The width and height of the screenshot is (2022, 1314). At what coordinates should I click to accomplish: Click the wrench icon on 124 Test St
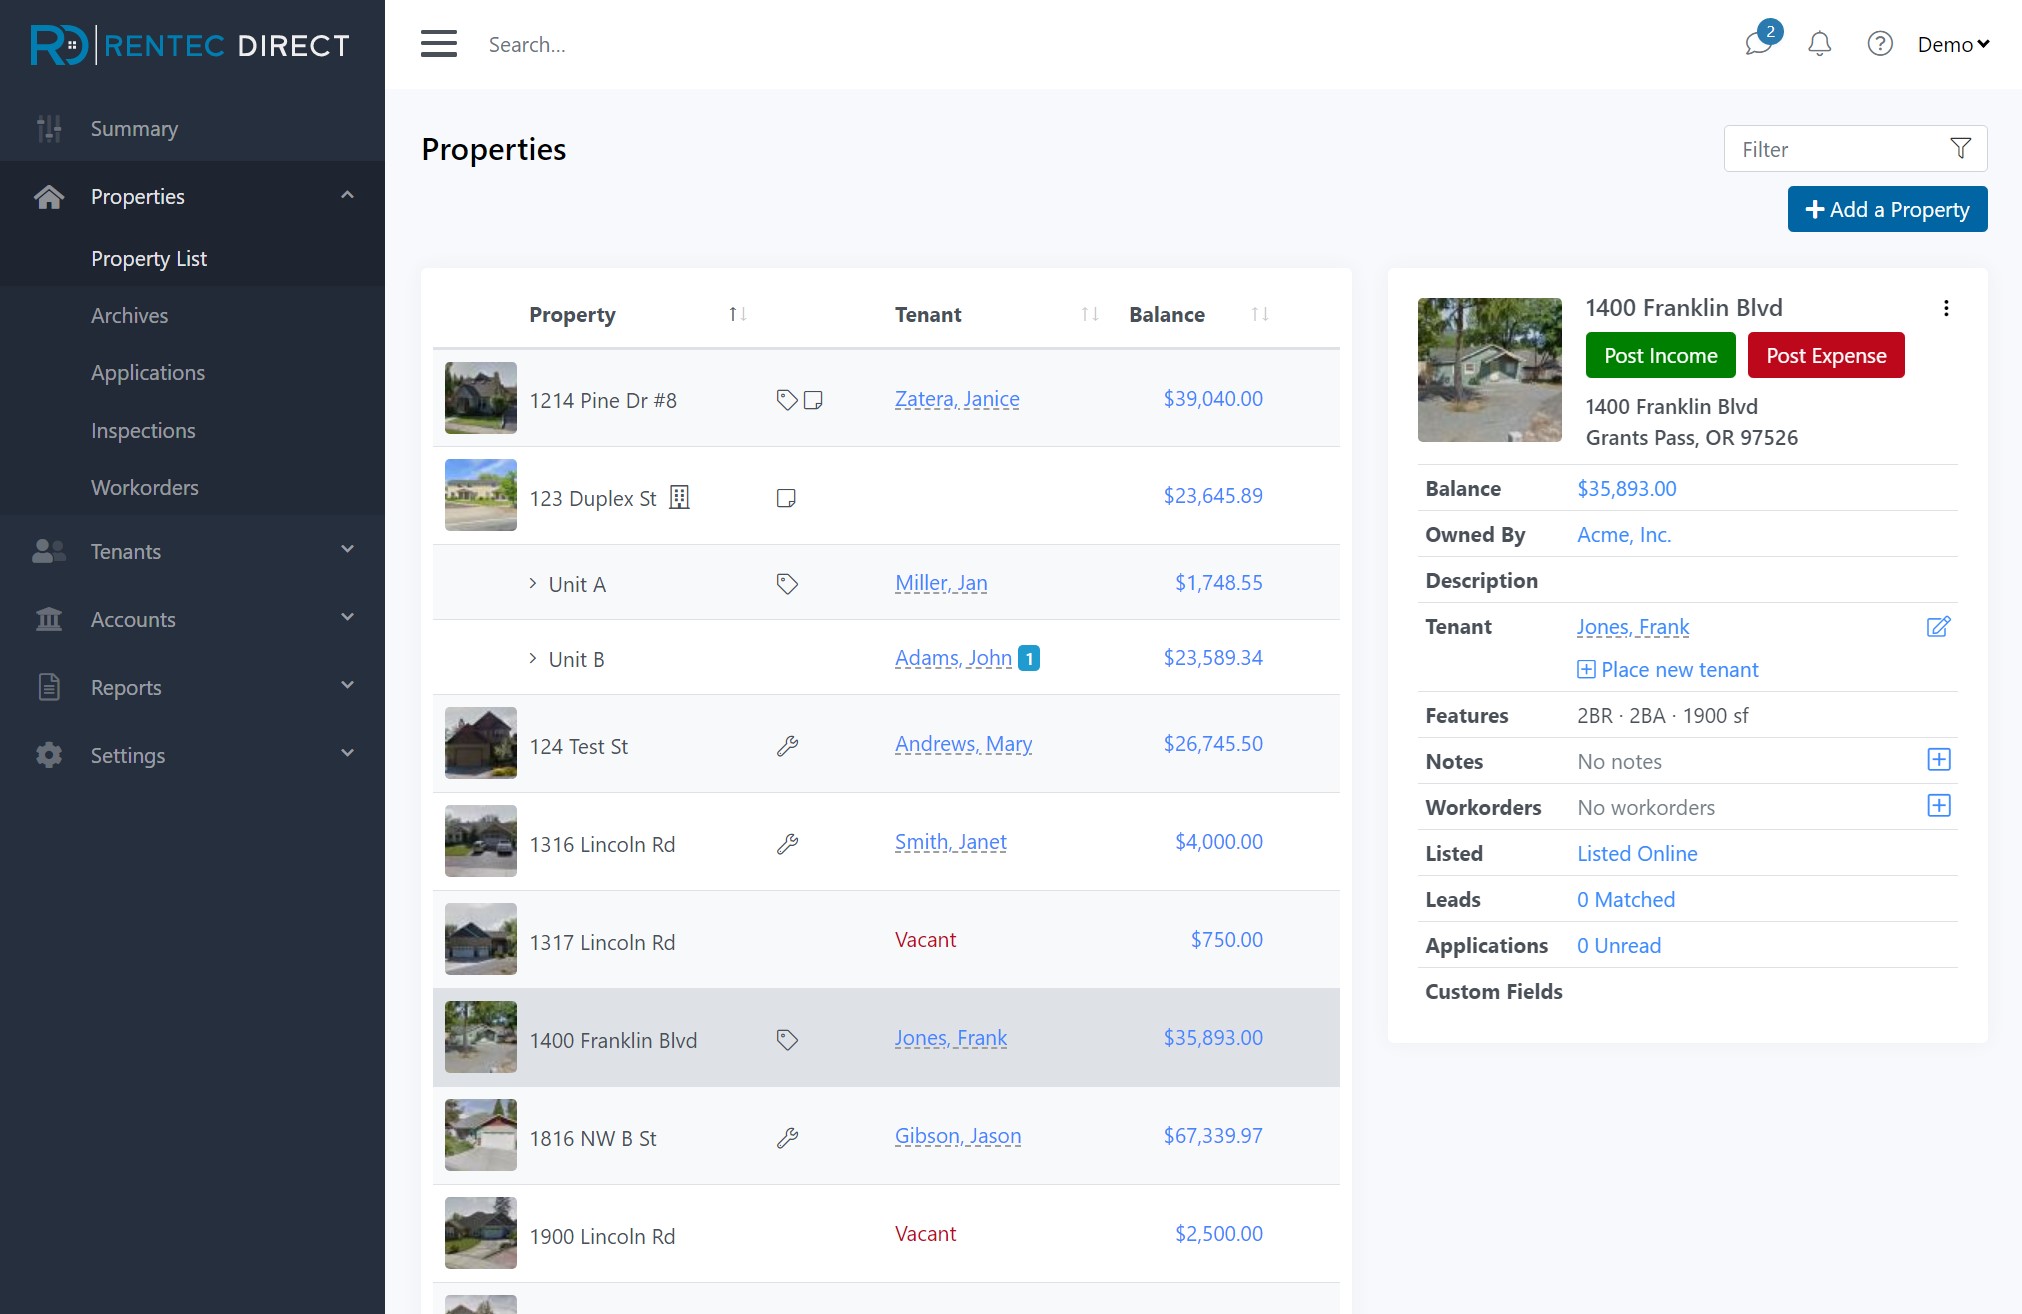[x=787, y=746]
